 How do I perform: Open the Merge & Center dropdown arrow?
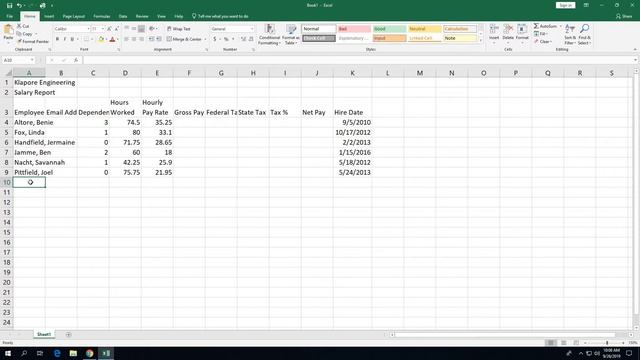coord(205,39)
